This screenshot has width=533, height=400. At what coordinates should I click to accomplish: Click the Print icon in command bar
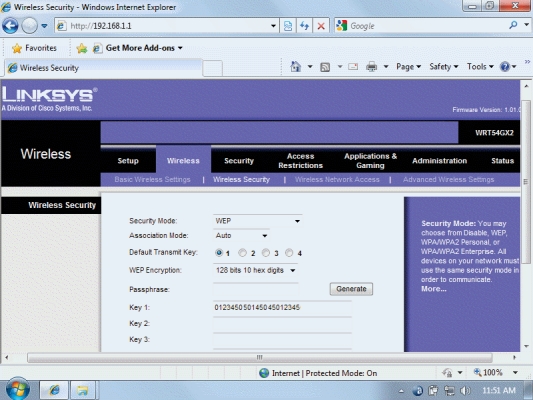pyautogui.click(x=371, y=67)
